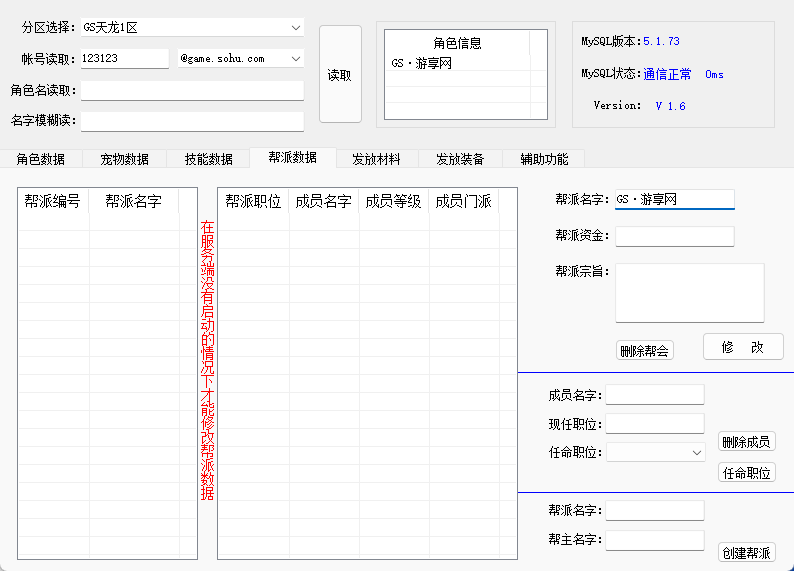This screenshot has width=794, height=571.
Task: Select the 技能数据 tab
Action: coord(209,159)
